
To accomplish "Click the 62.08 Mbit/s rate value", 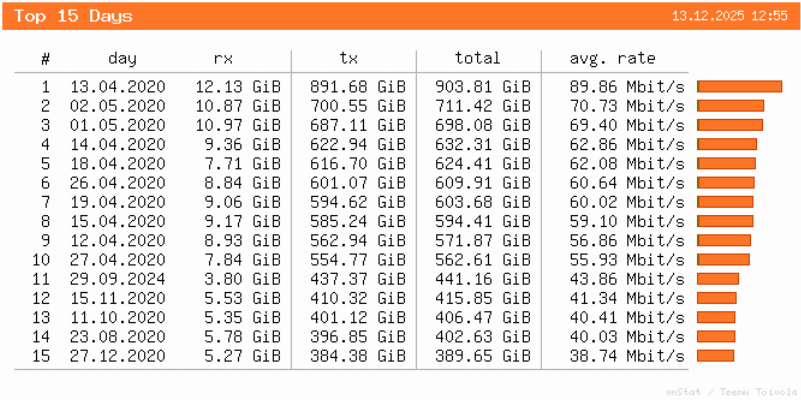I will coord(627,164).
